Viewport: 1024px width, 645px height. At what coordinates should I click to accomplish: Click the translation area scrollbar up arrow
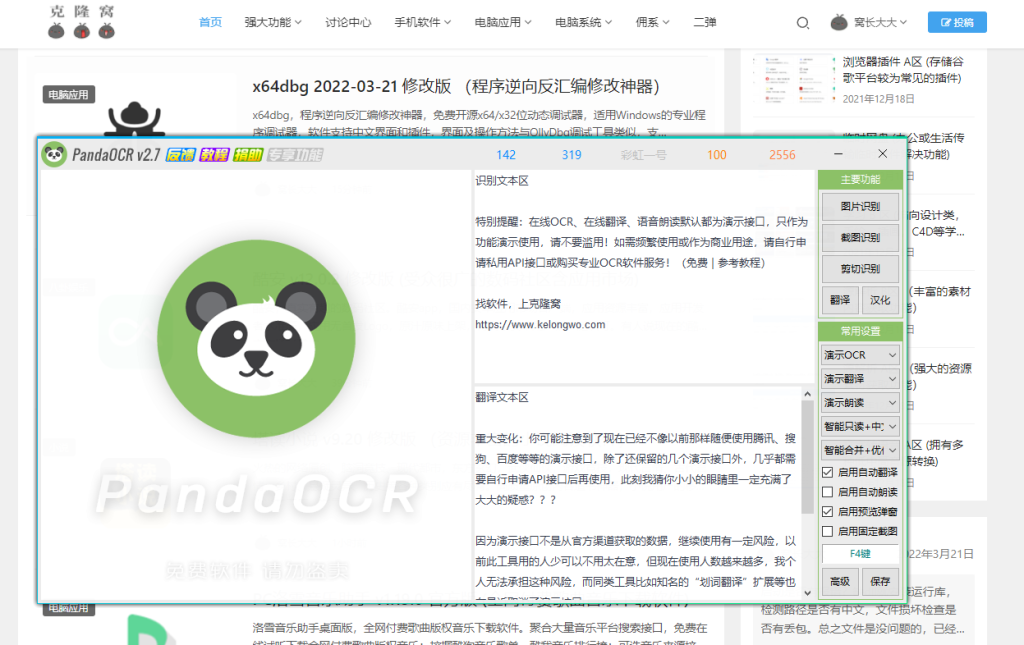[808, 394]
